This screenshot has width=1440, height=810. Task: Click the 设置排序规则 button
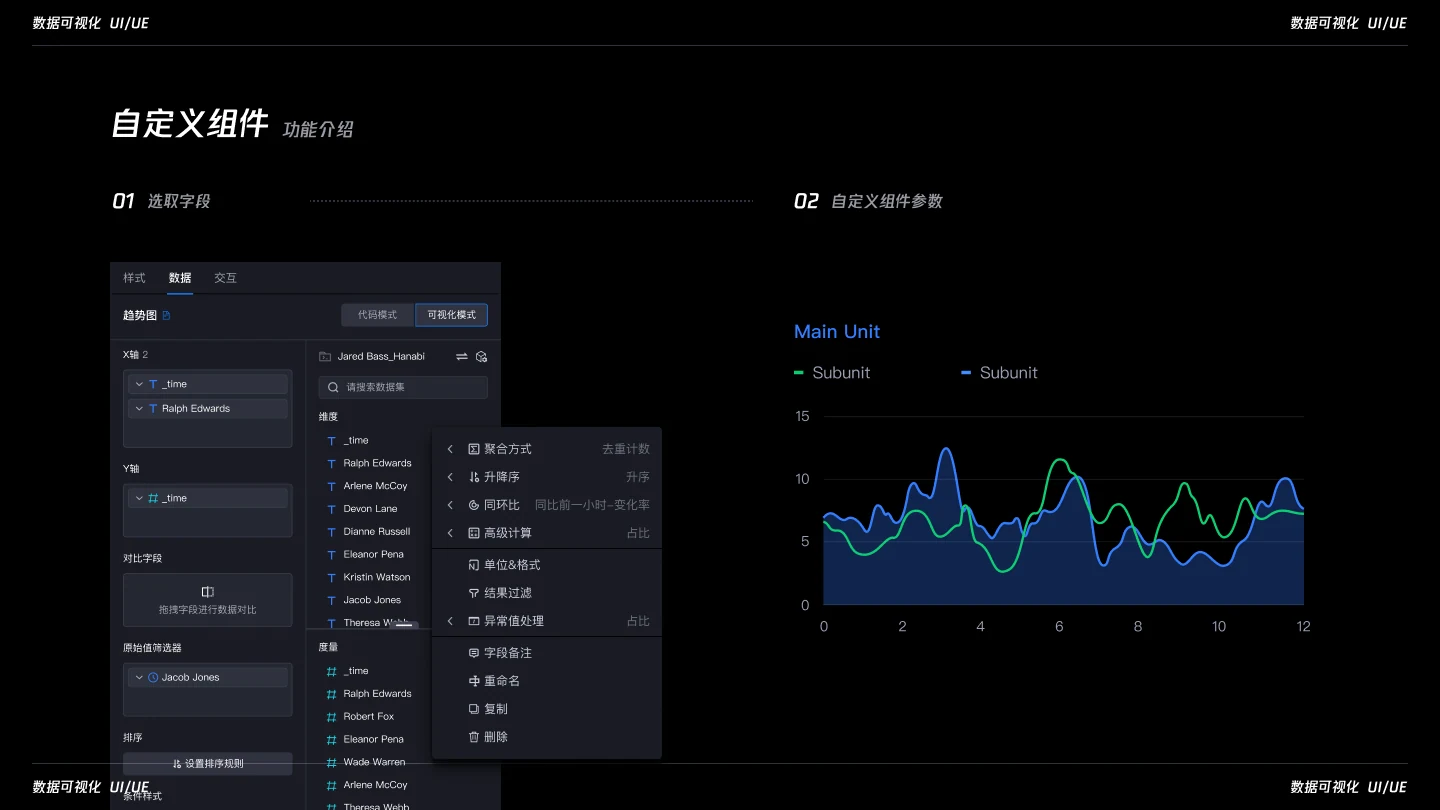pyautogui.click(x=208, y=764)
